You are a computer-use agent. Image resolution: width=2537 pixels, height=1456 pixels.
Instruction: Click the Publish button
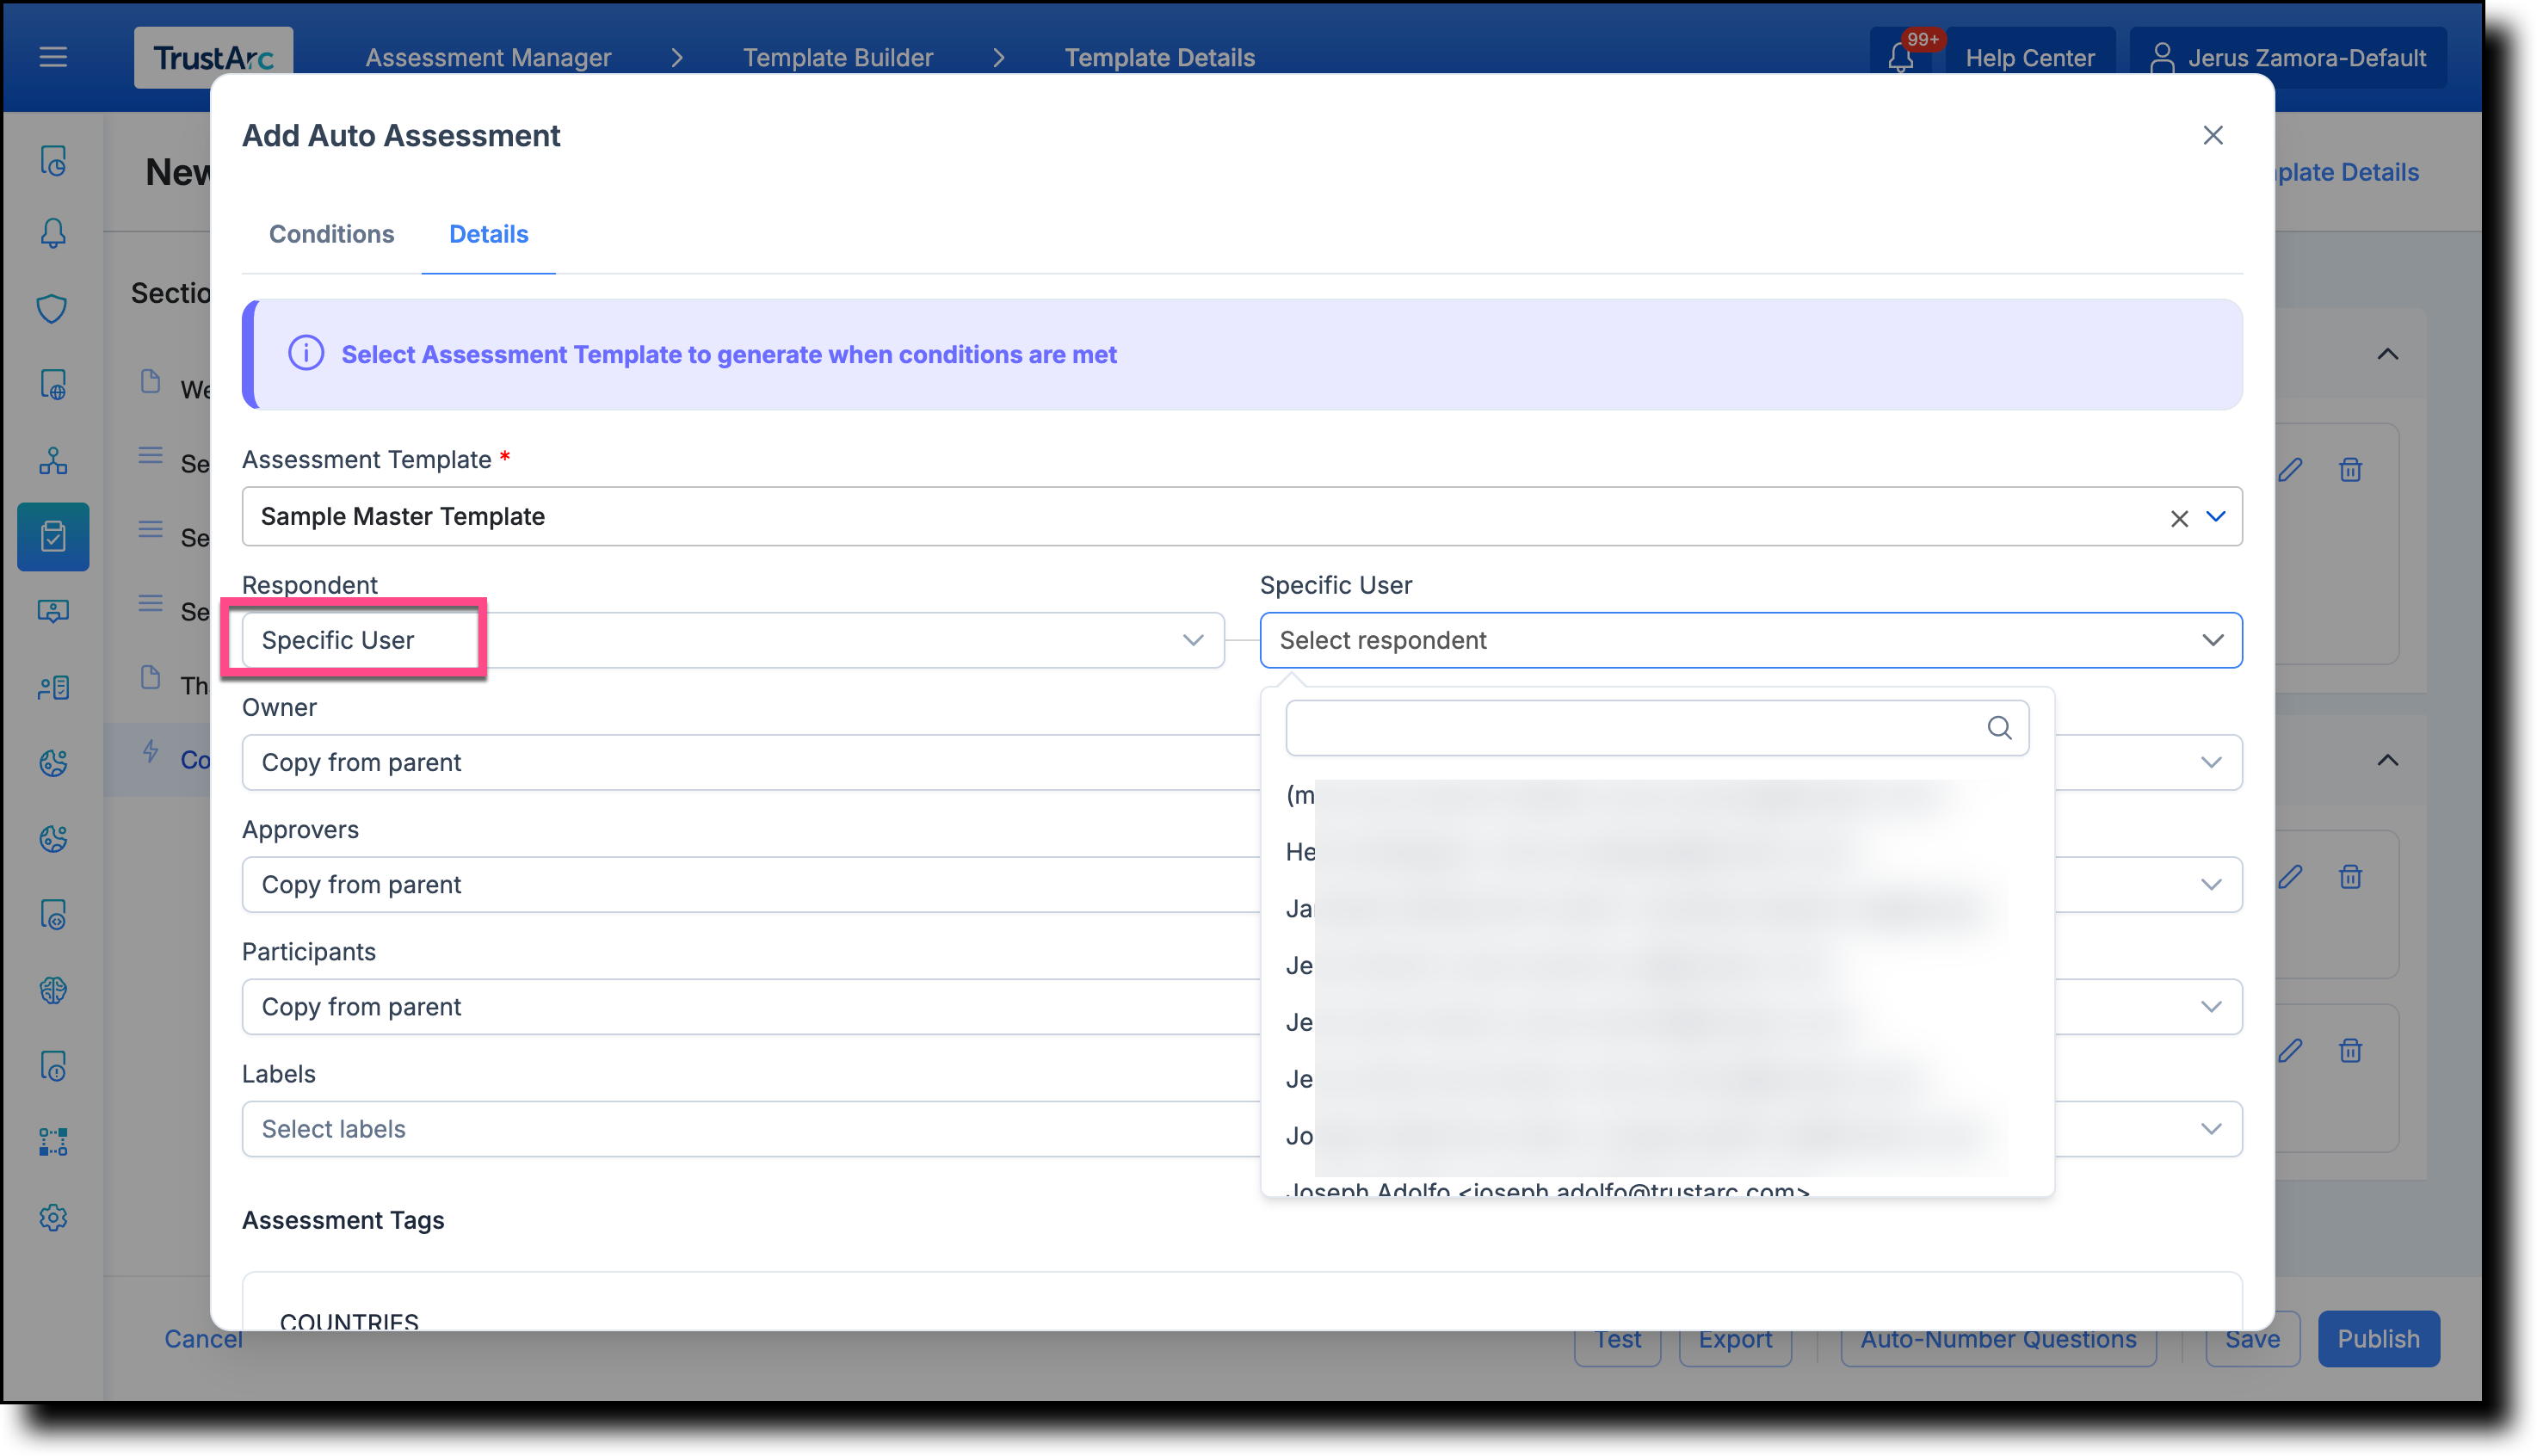(x=2377, y=1338)
